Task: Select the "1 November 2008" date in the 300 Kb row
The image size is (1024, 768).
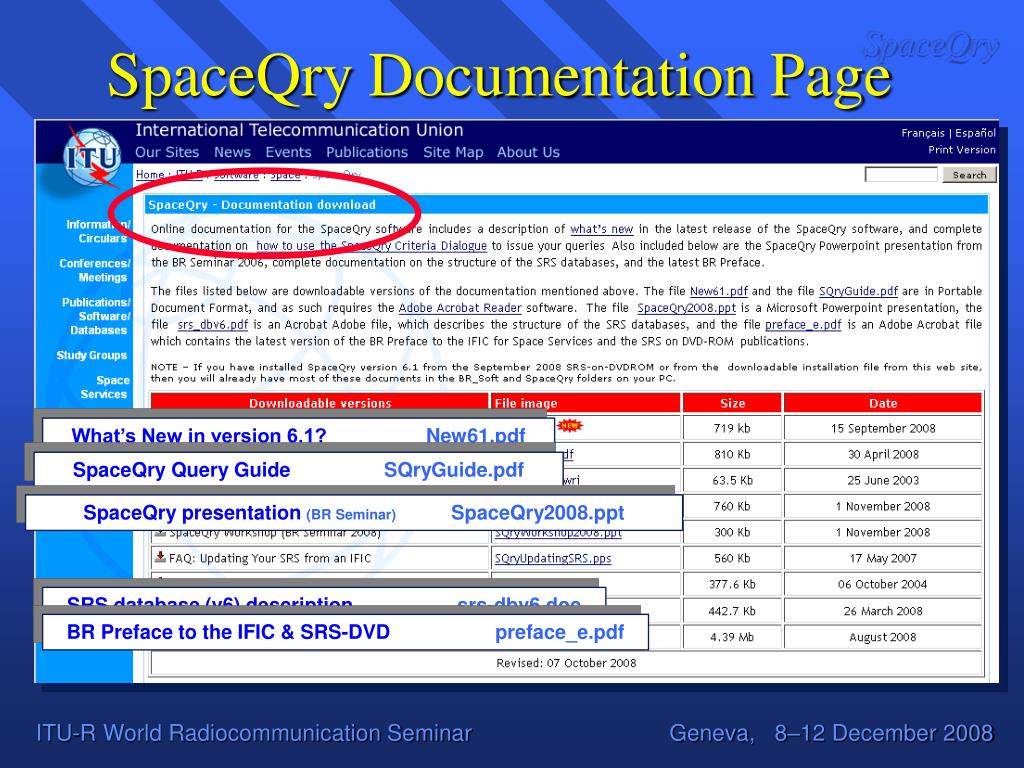Action: point(883,532)
